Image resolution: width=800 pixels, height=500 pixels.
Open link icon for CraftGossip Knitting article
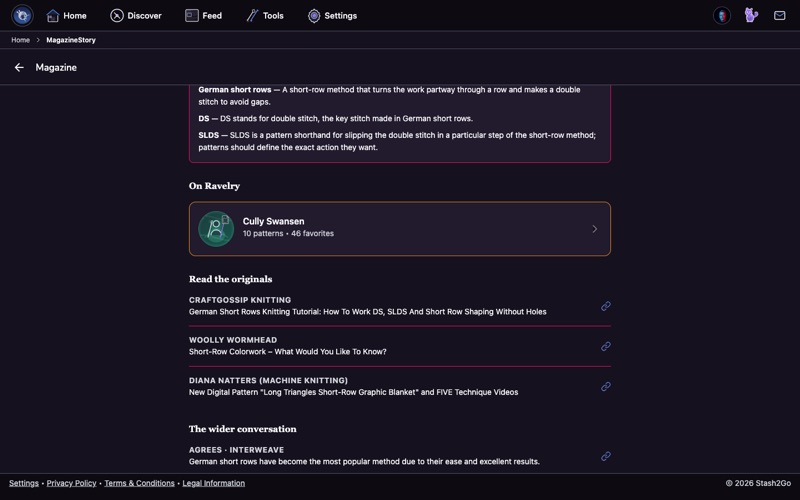click(x=606, y=306)
